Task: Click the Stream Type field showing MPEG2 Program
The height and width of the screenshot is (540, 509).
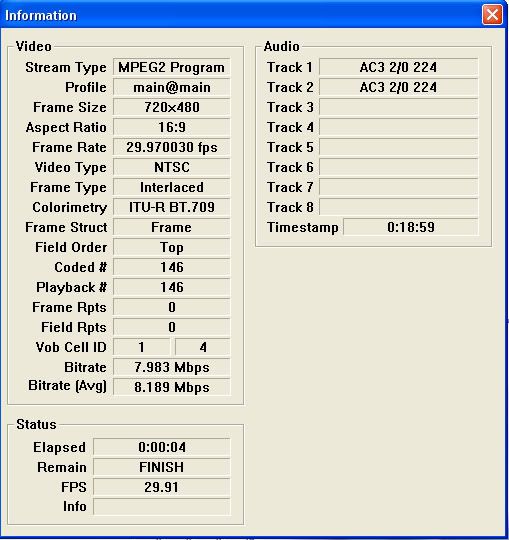Action: pyautogui.click(x=172, y=68)
